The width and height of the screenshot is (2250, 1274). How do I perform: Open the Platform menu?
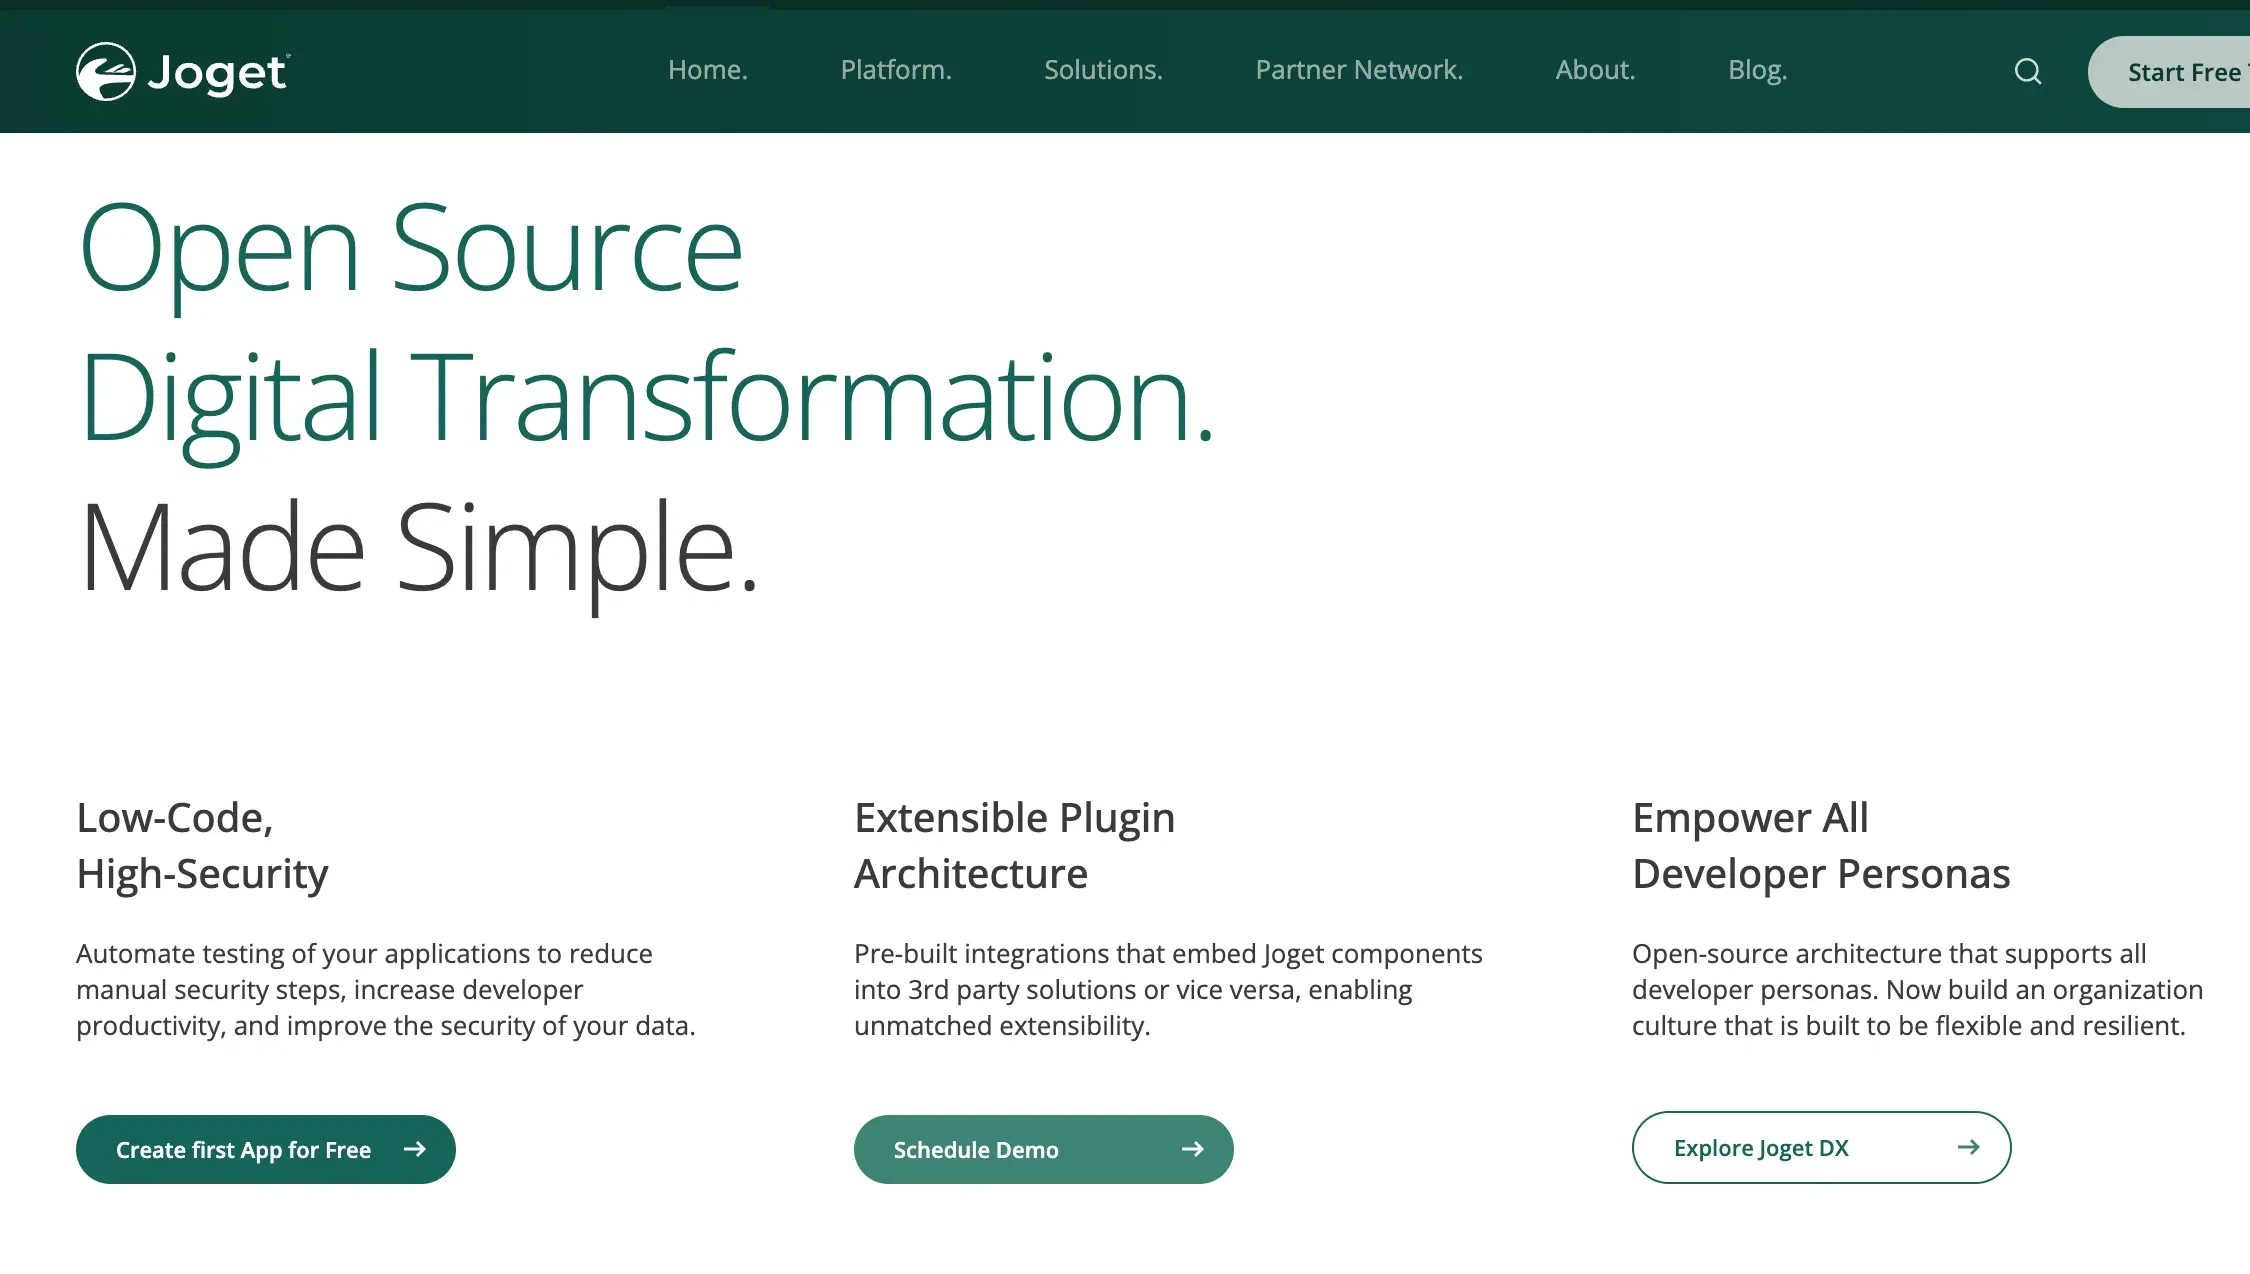[x=896, y=70]
